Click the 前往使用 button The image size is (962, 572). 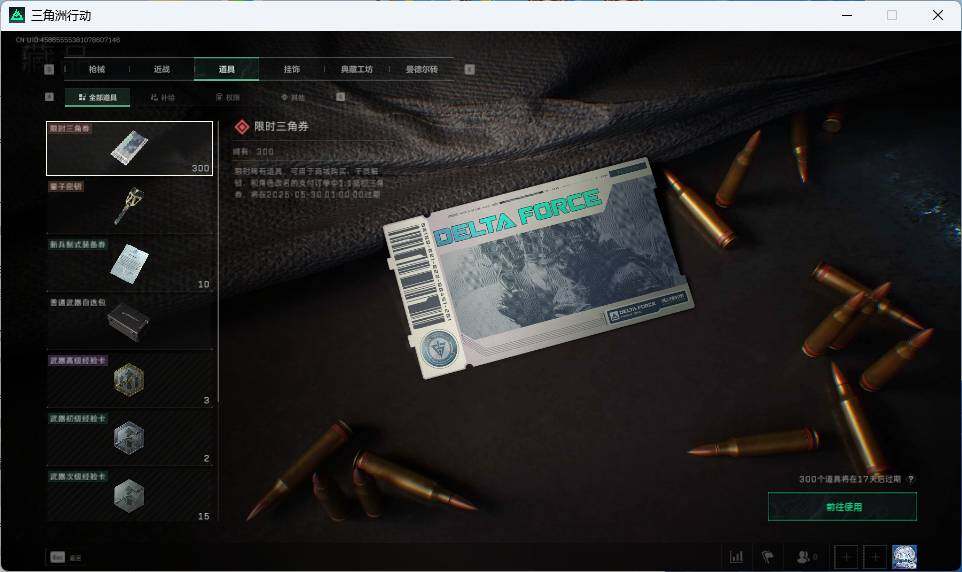(x=842, y=507)
